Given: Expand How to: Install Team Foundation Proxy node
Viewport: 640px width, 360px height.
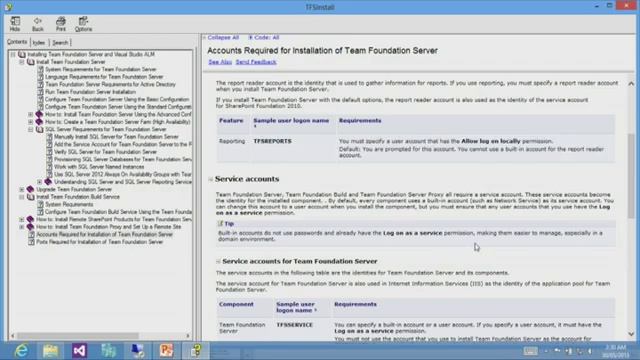Looking at the screenshot, I should (x=22, y=227).
